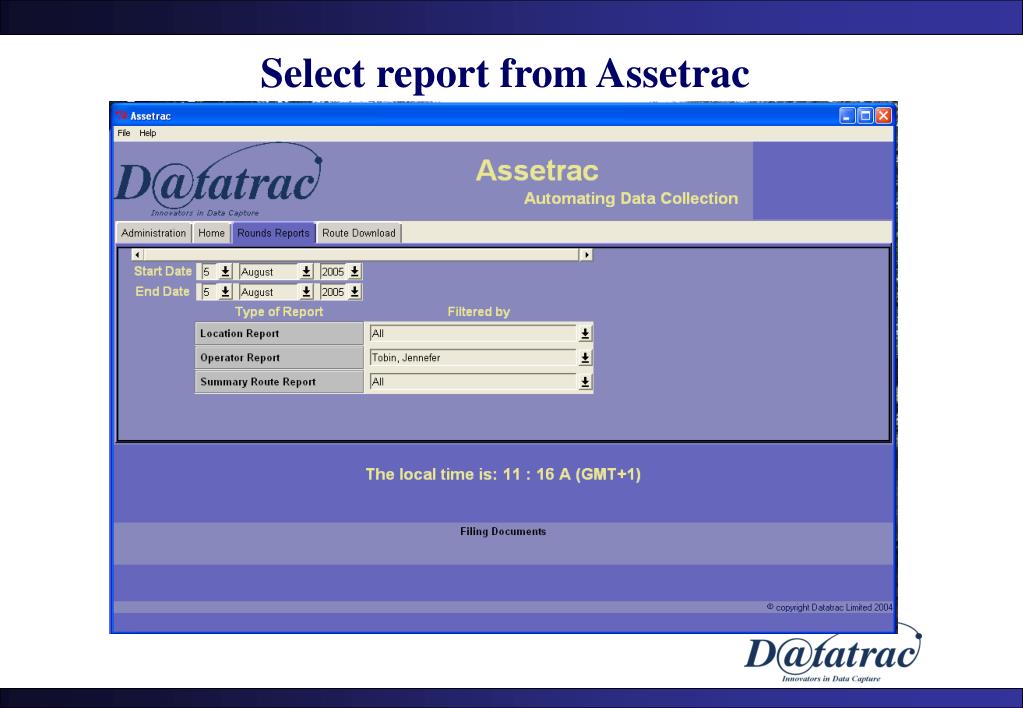Click the Assetrac title bar app icon
The width and height of the screenshot is (1023, 708).
(x=121, y=115)
